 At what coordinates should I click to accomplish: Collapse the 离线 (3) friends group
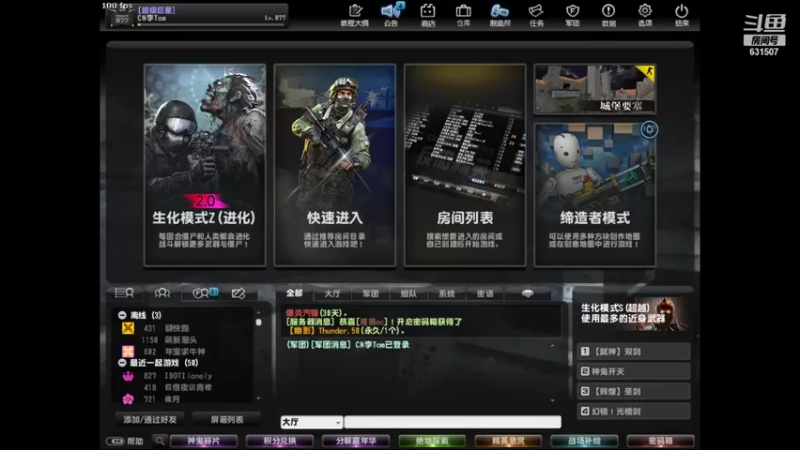pos(122,315)
